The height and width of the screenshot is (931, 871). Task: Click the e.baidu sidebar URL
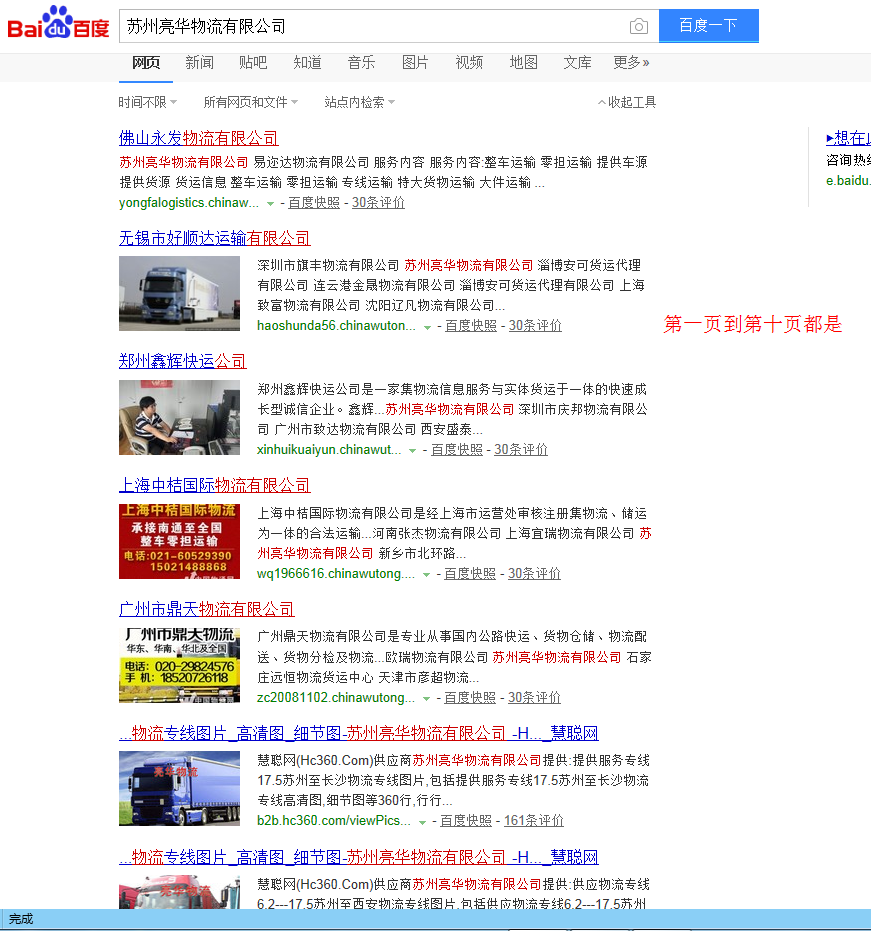848,180
